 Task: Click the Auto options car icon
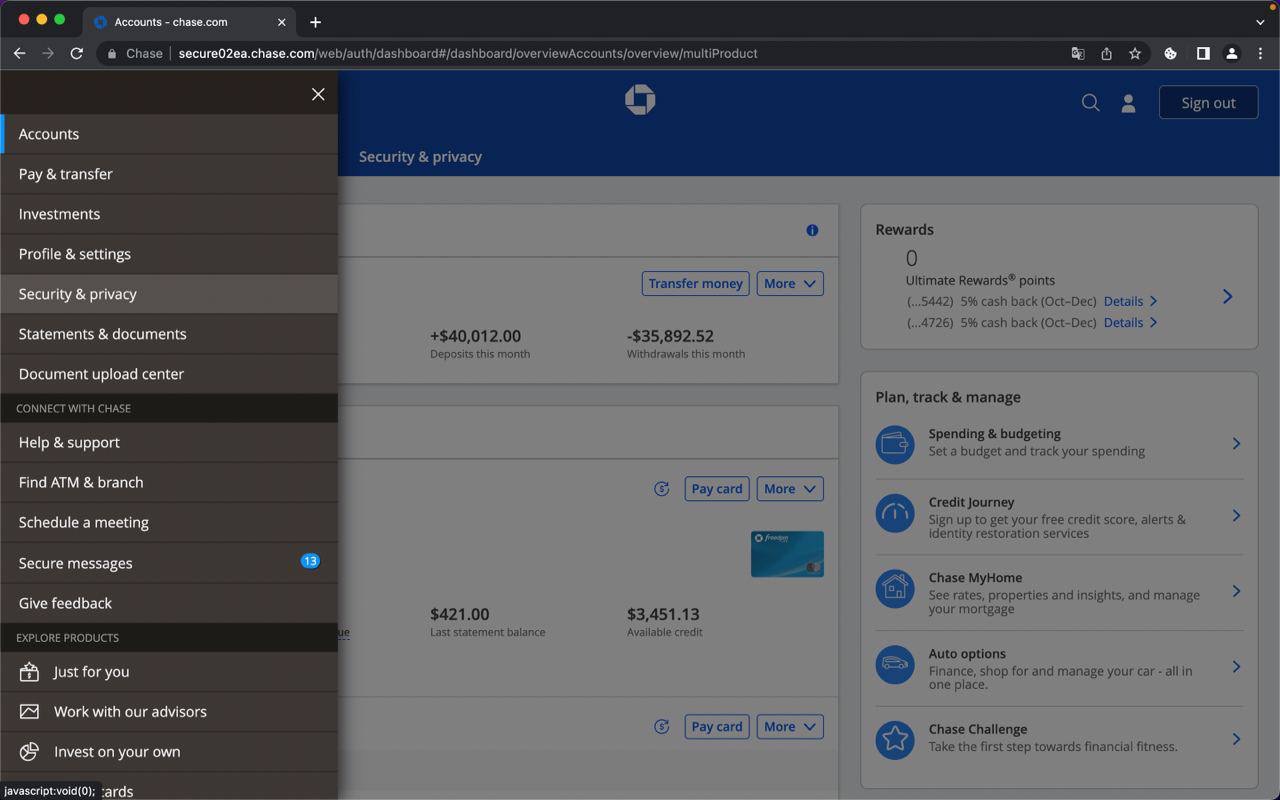pos(895,665)
